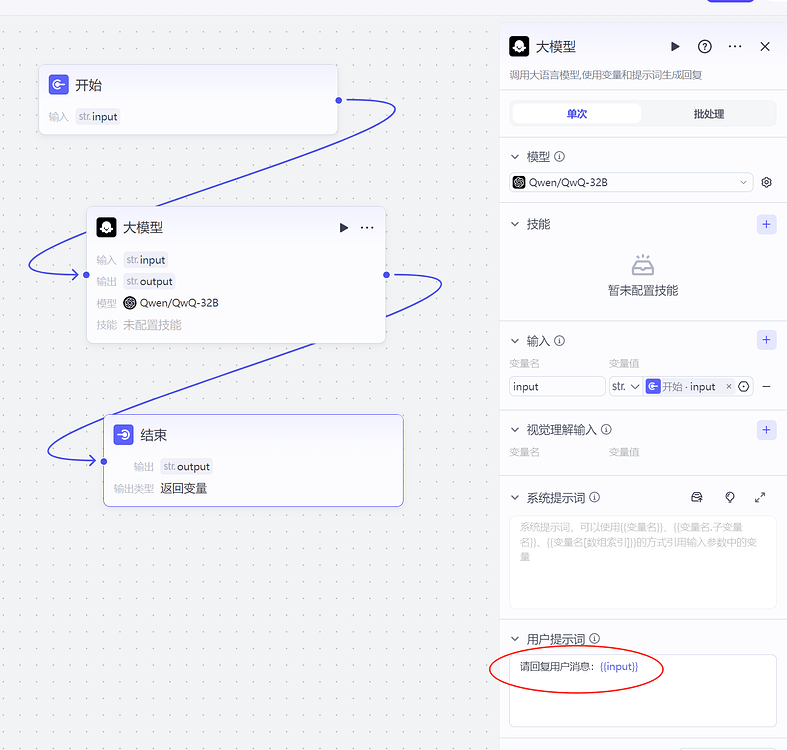Show info tooltip next to 视觉理解输入
The width and height of the screenshot is (787, 750).
[x=606, y=429]
